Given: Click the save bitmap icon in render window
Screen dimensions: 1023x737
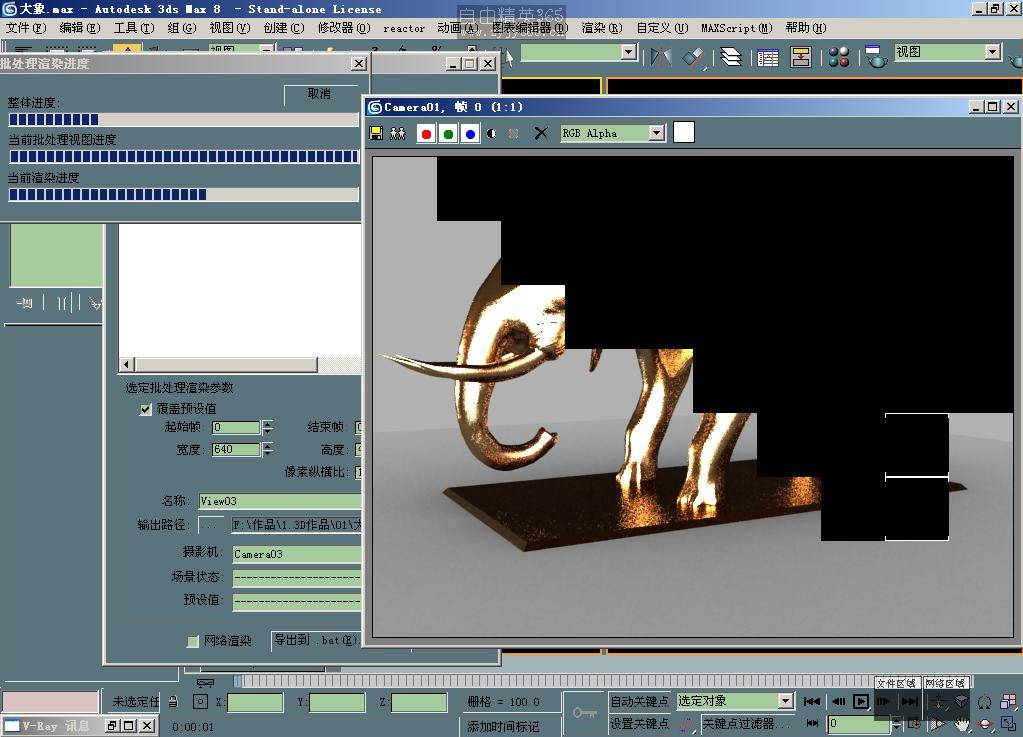Looking at the screenshot, I should tap(376, 133).
